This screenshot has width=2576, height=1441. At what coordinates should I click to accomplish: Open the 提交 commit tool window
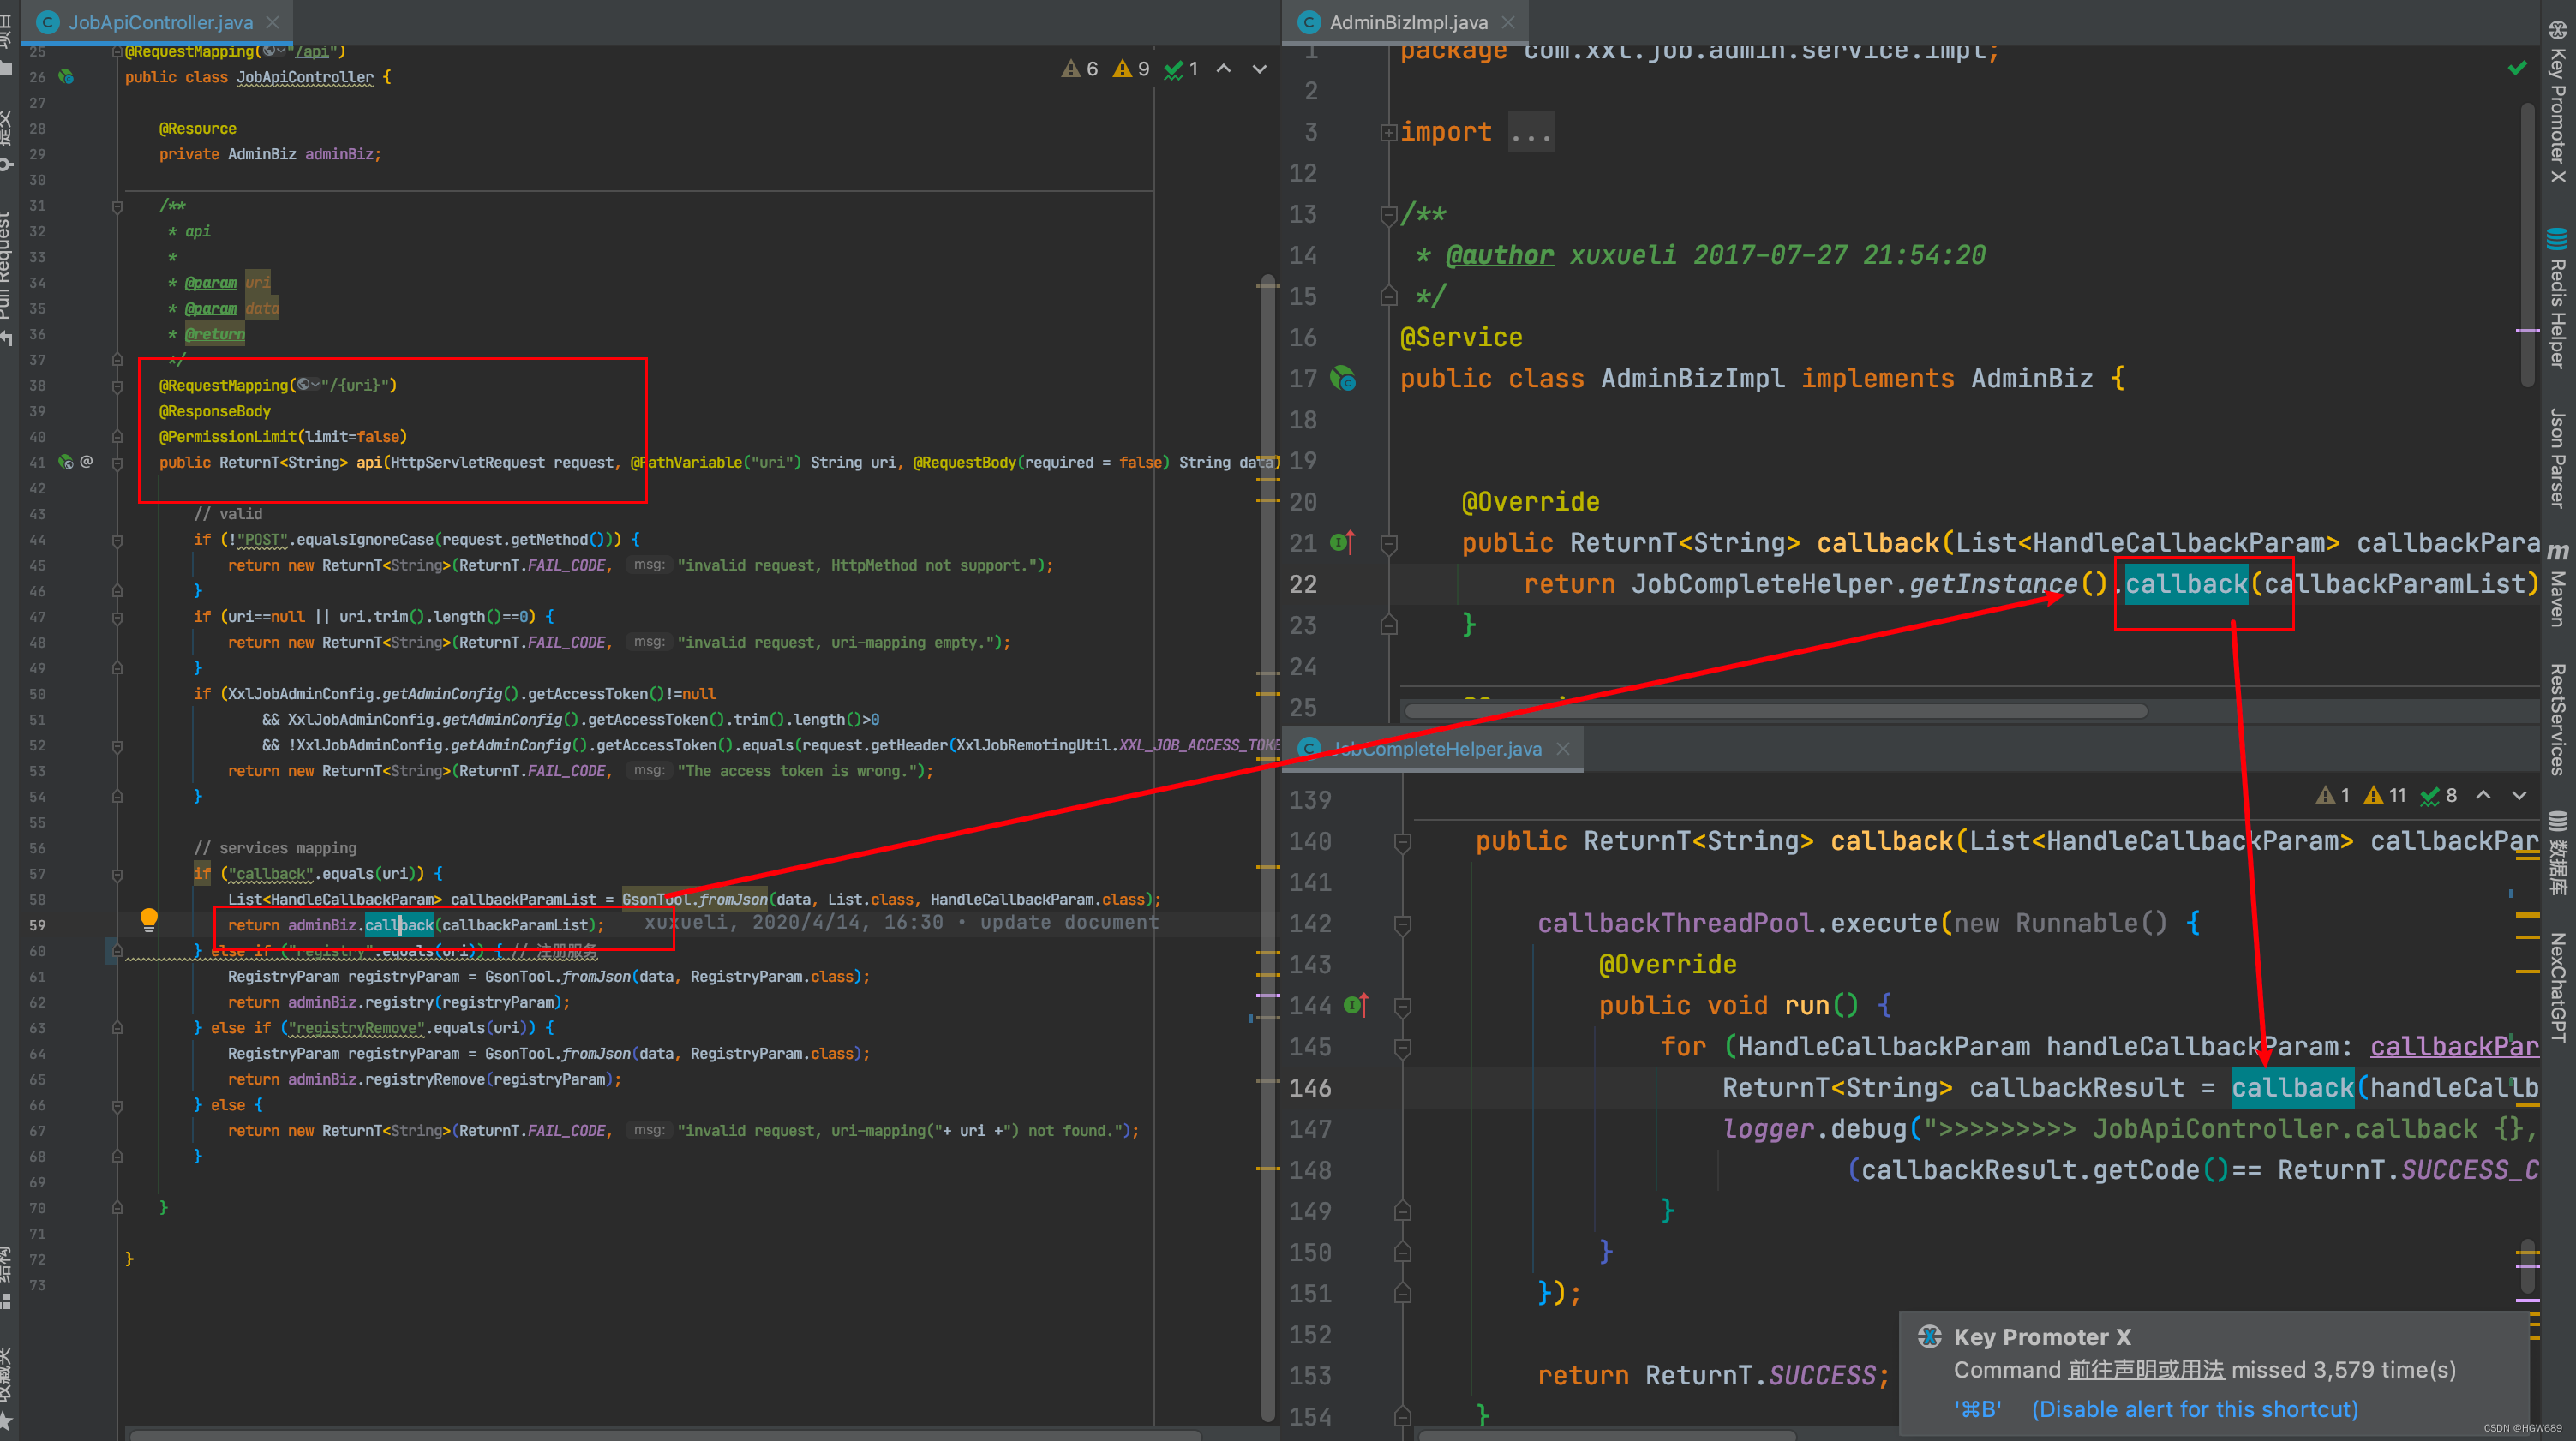tap(8, 140)
